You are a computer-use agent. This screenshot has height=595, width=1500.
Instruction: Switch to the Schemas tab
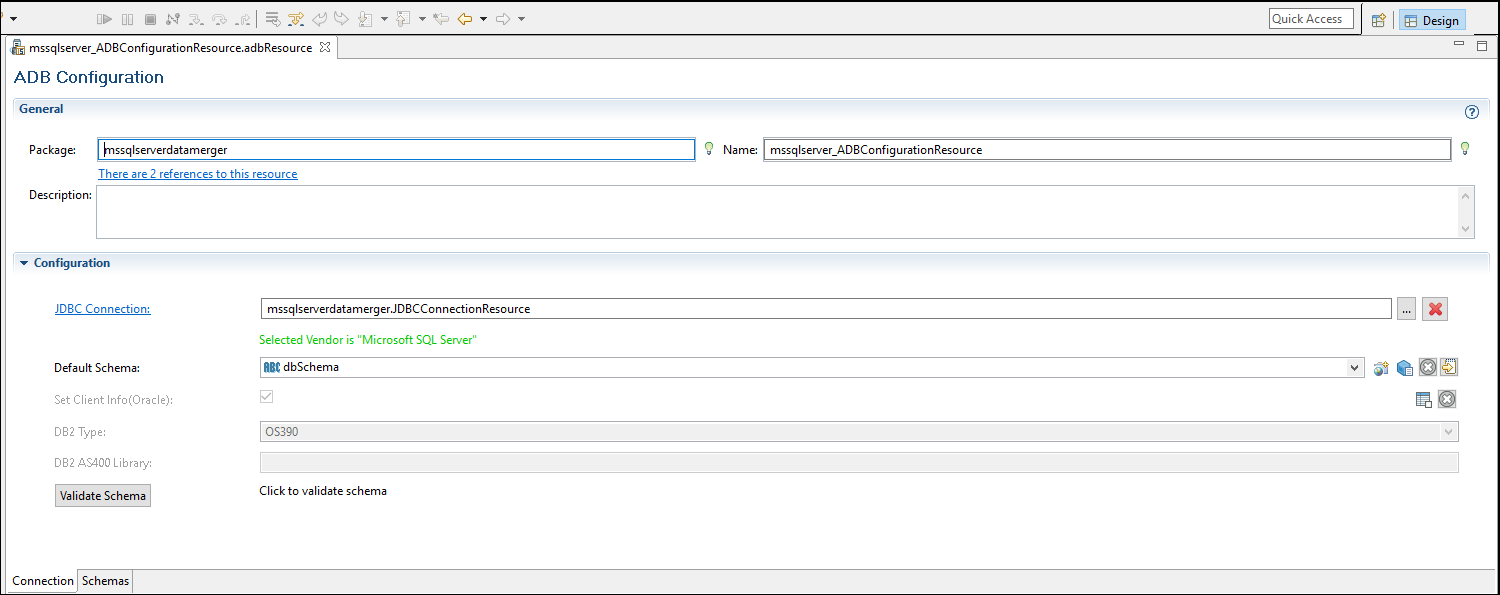point(105,581)
